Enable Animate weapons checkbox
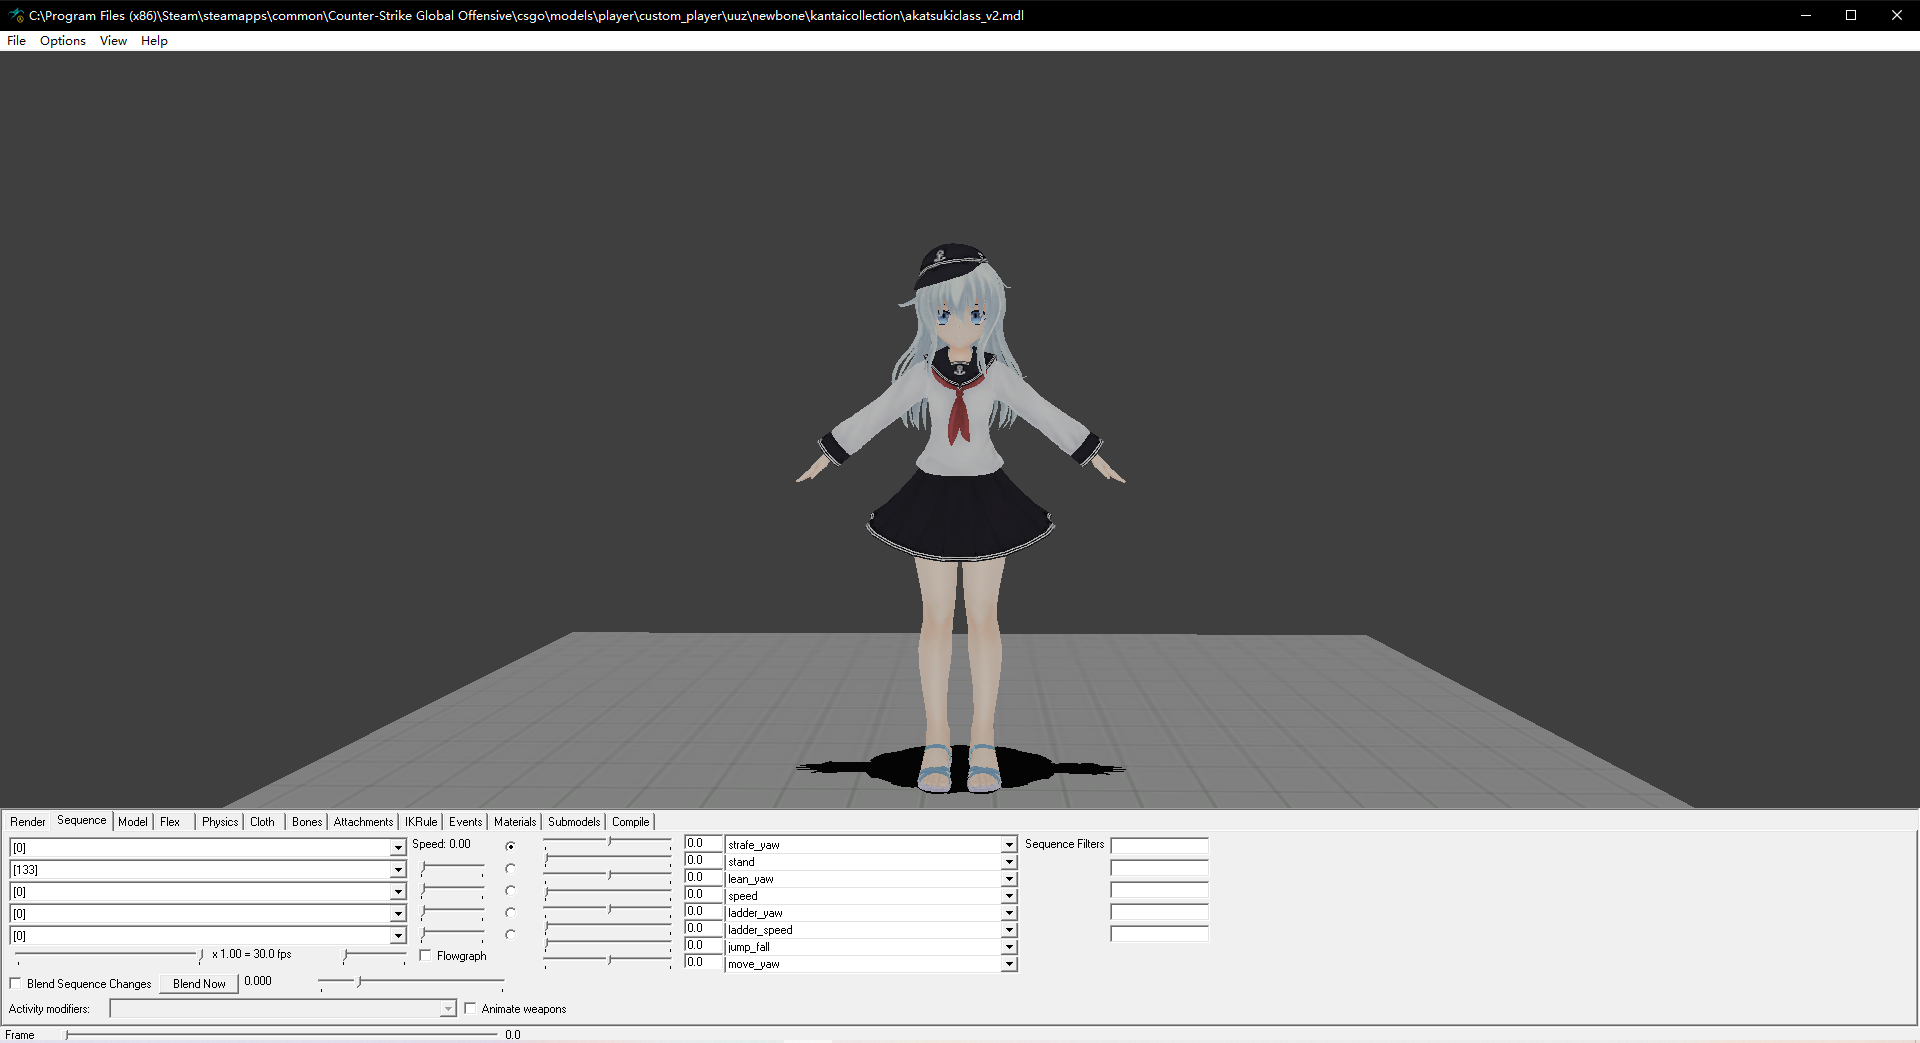1920x1043 pixels. [x=470, y=1009]
